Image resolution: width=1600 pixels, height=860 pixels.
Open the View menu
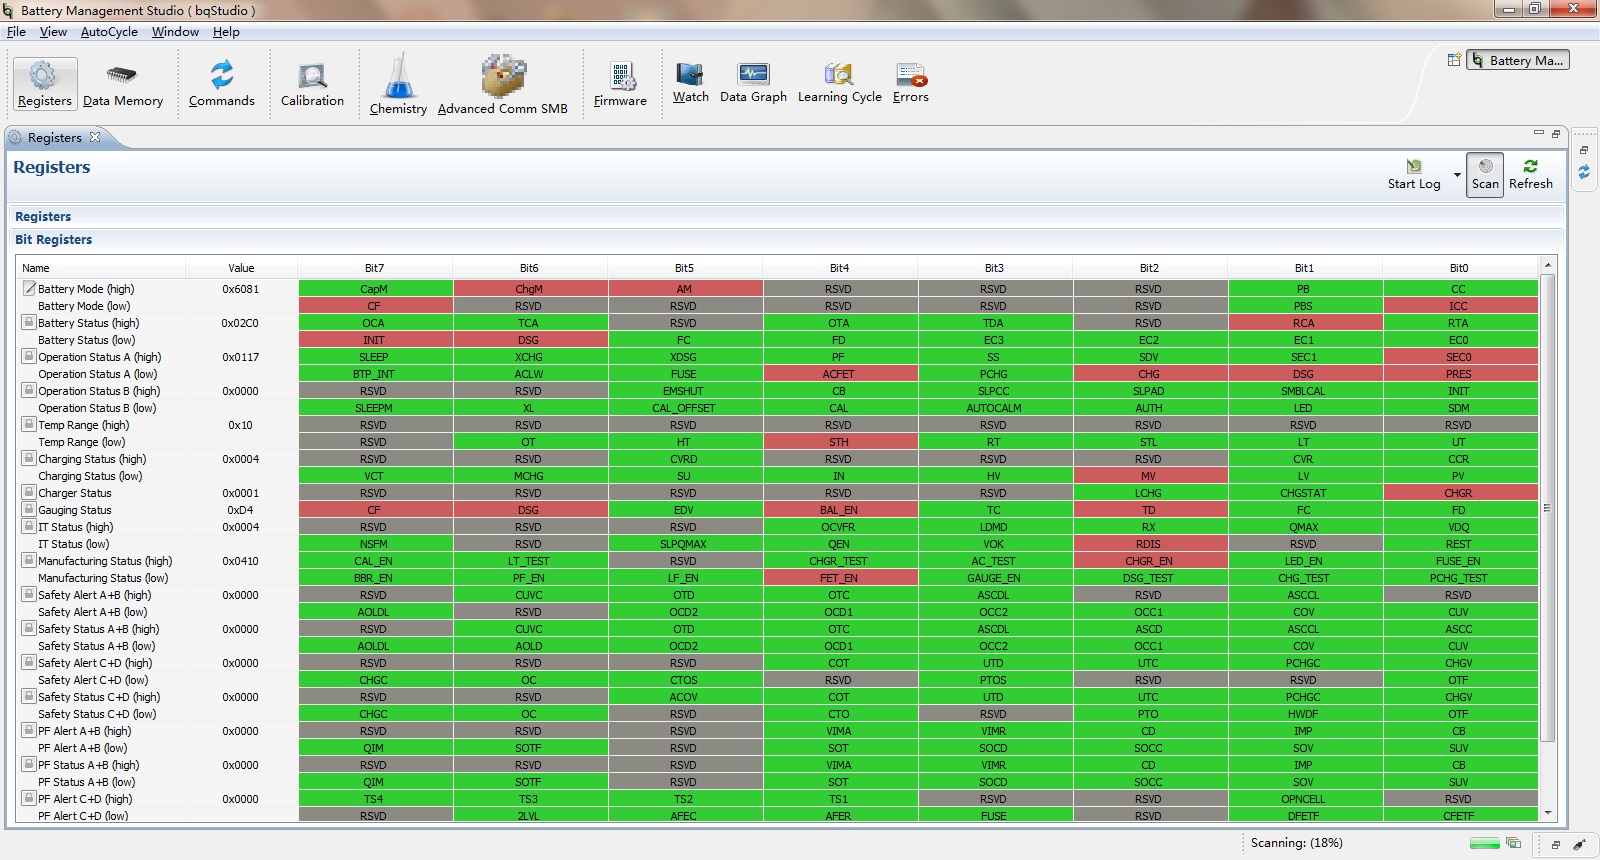pyautogui.click(x=53, y=32)
